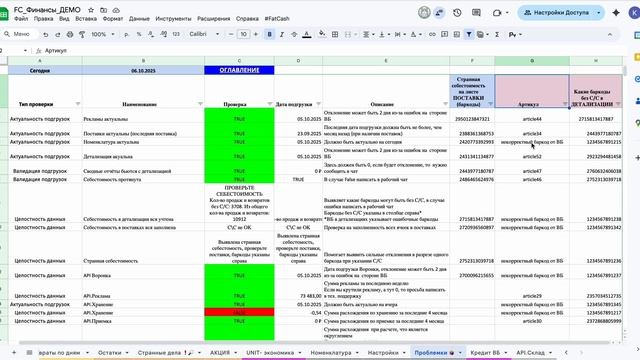Format cell as percent

pos(139,35)
